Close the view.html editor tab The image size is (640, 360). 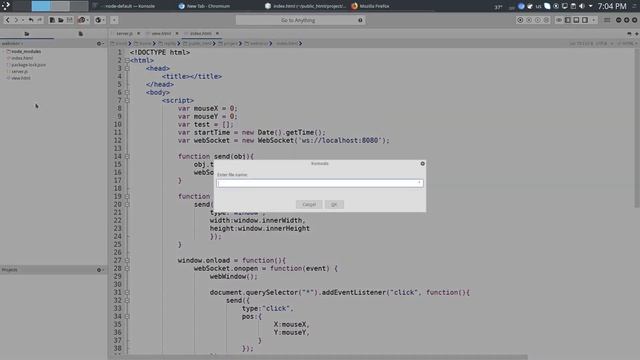[177, 33]
